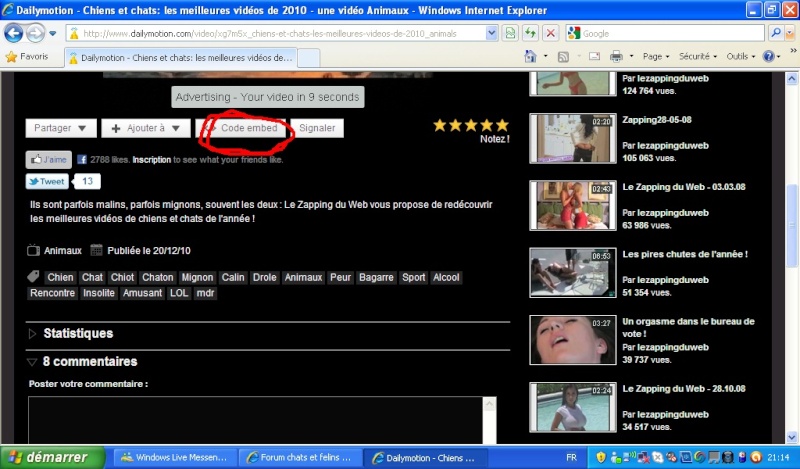The width and height of the screenshot is (800, 469).
Task: Open the Partager dropdown
Action: [61, 128]
